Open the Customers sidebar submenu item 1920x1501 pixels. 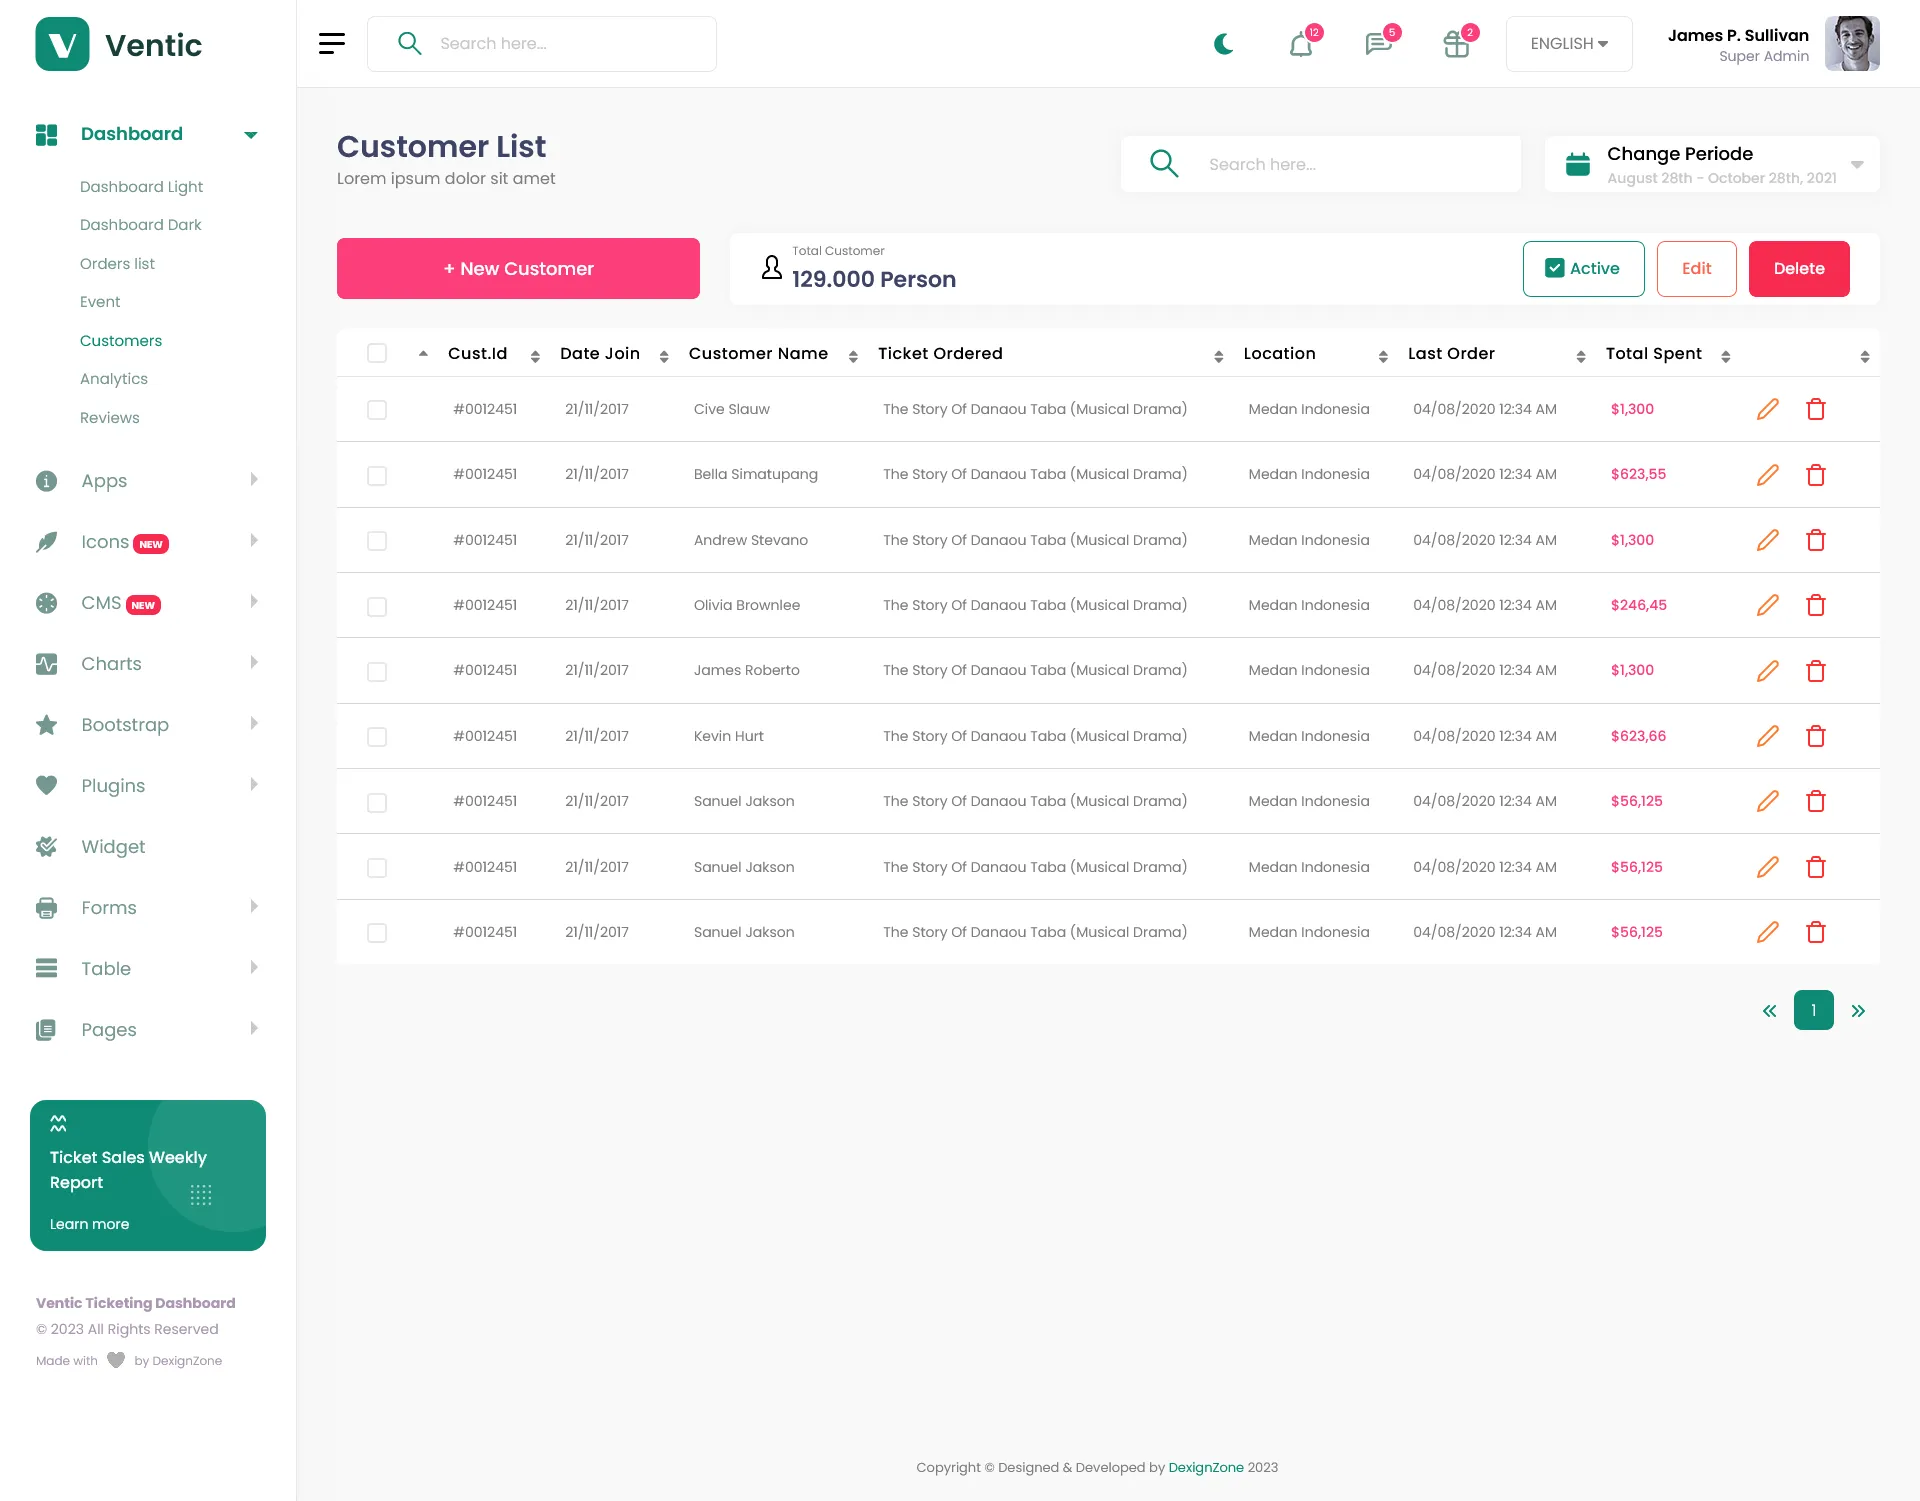121,341
